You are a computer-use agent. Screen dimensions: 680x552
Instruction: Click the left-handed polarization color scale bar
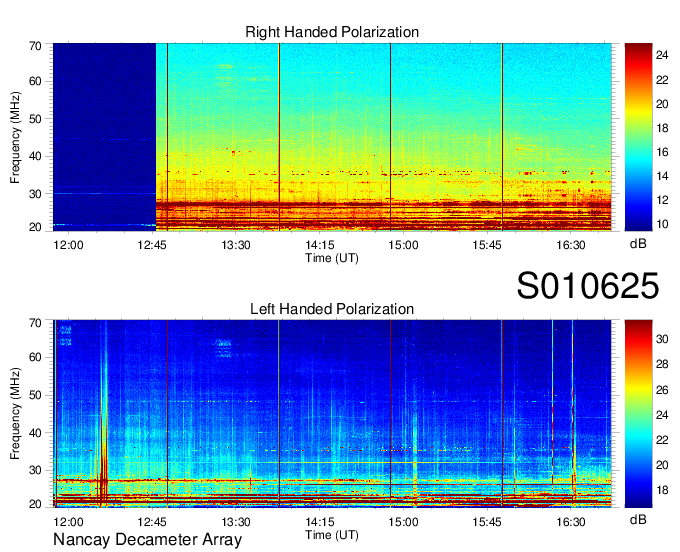pyautogui.click(x=638, y=414)
